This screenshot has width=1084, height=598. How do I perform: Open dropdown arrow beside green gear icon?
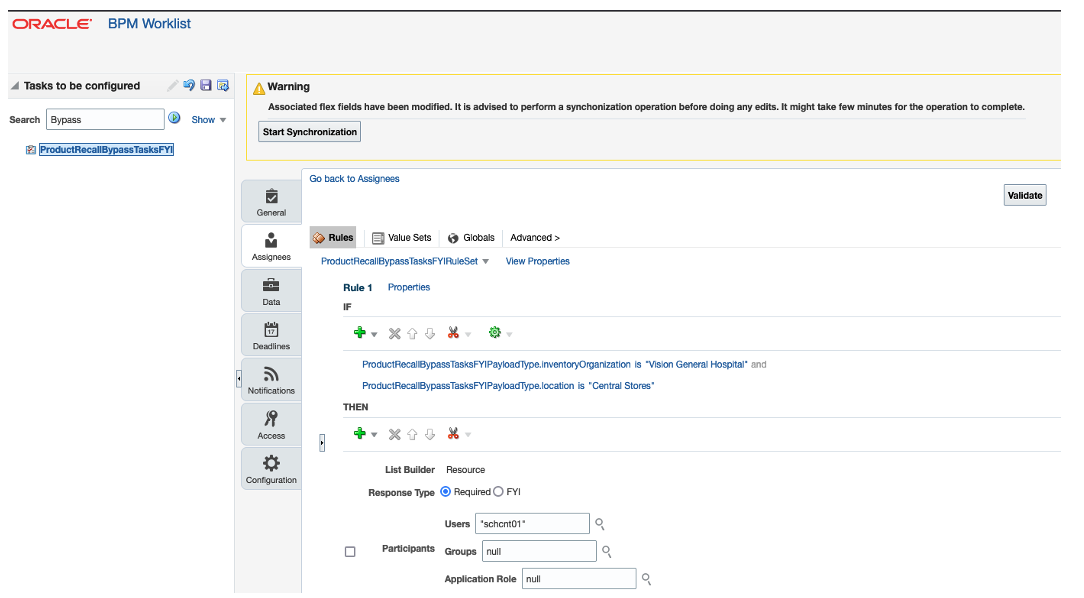[510, 335]
